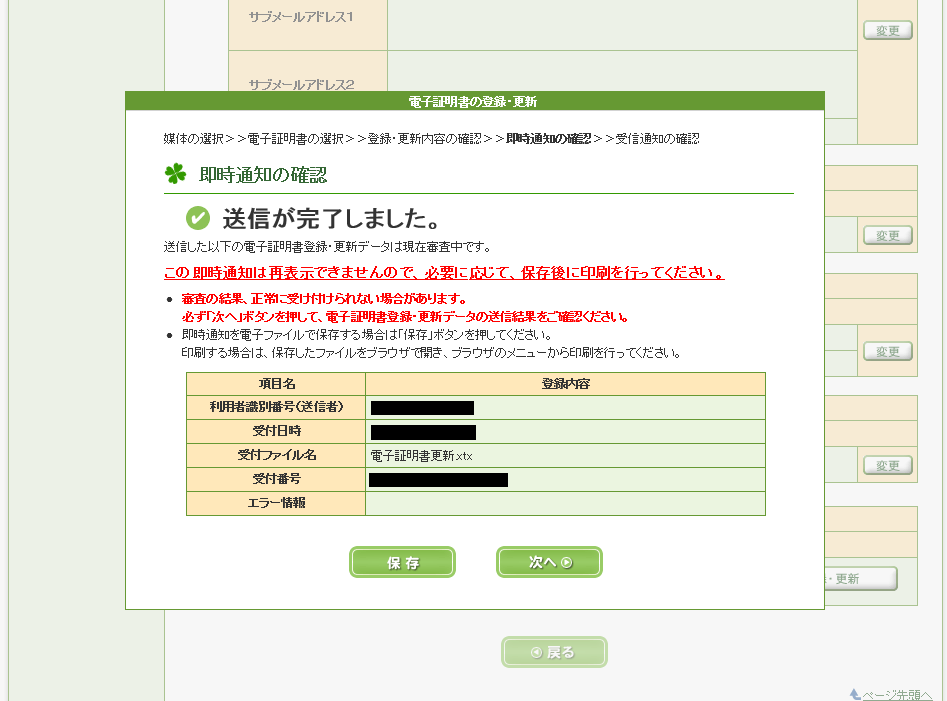Viewport: 947px width, 701px height.
Task: Click the green clover icon beside 即時通知の確認
Action: (x=176, y=174)
